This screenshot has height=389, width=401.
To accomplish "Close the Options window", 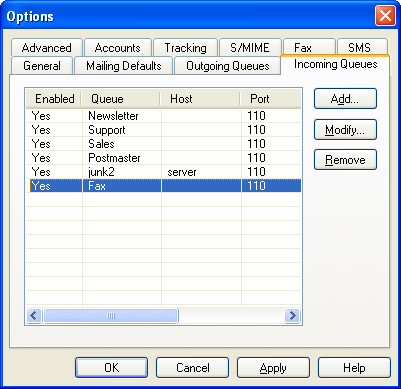I will coord(385,16).
